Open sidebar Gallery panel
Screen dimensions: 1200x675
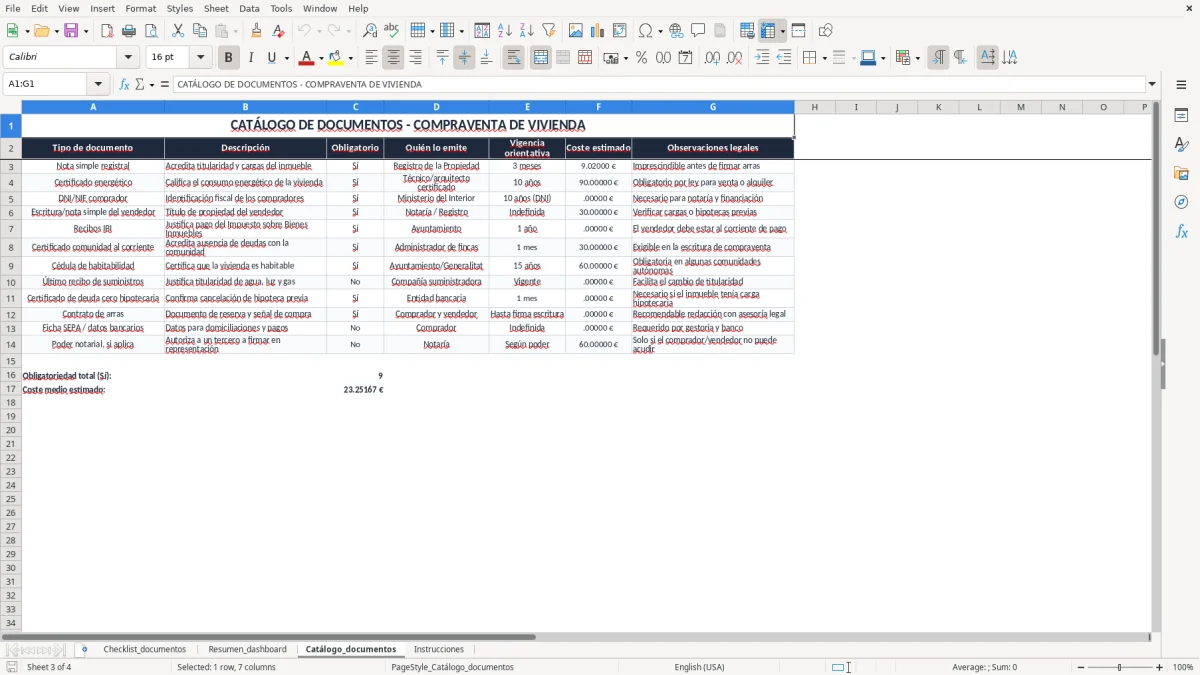click(x=1181, y=174)
